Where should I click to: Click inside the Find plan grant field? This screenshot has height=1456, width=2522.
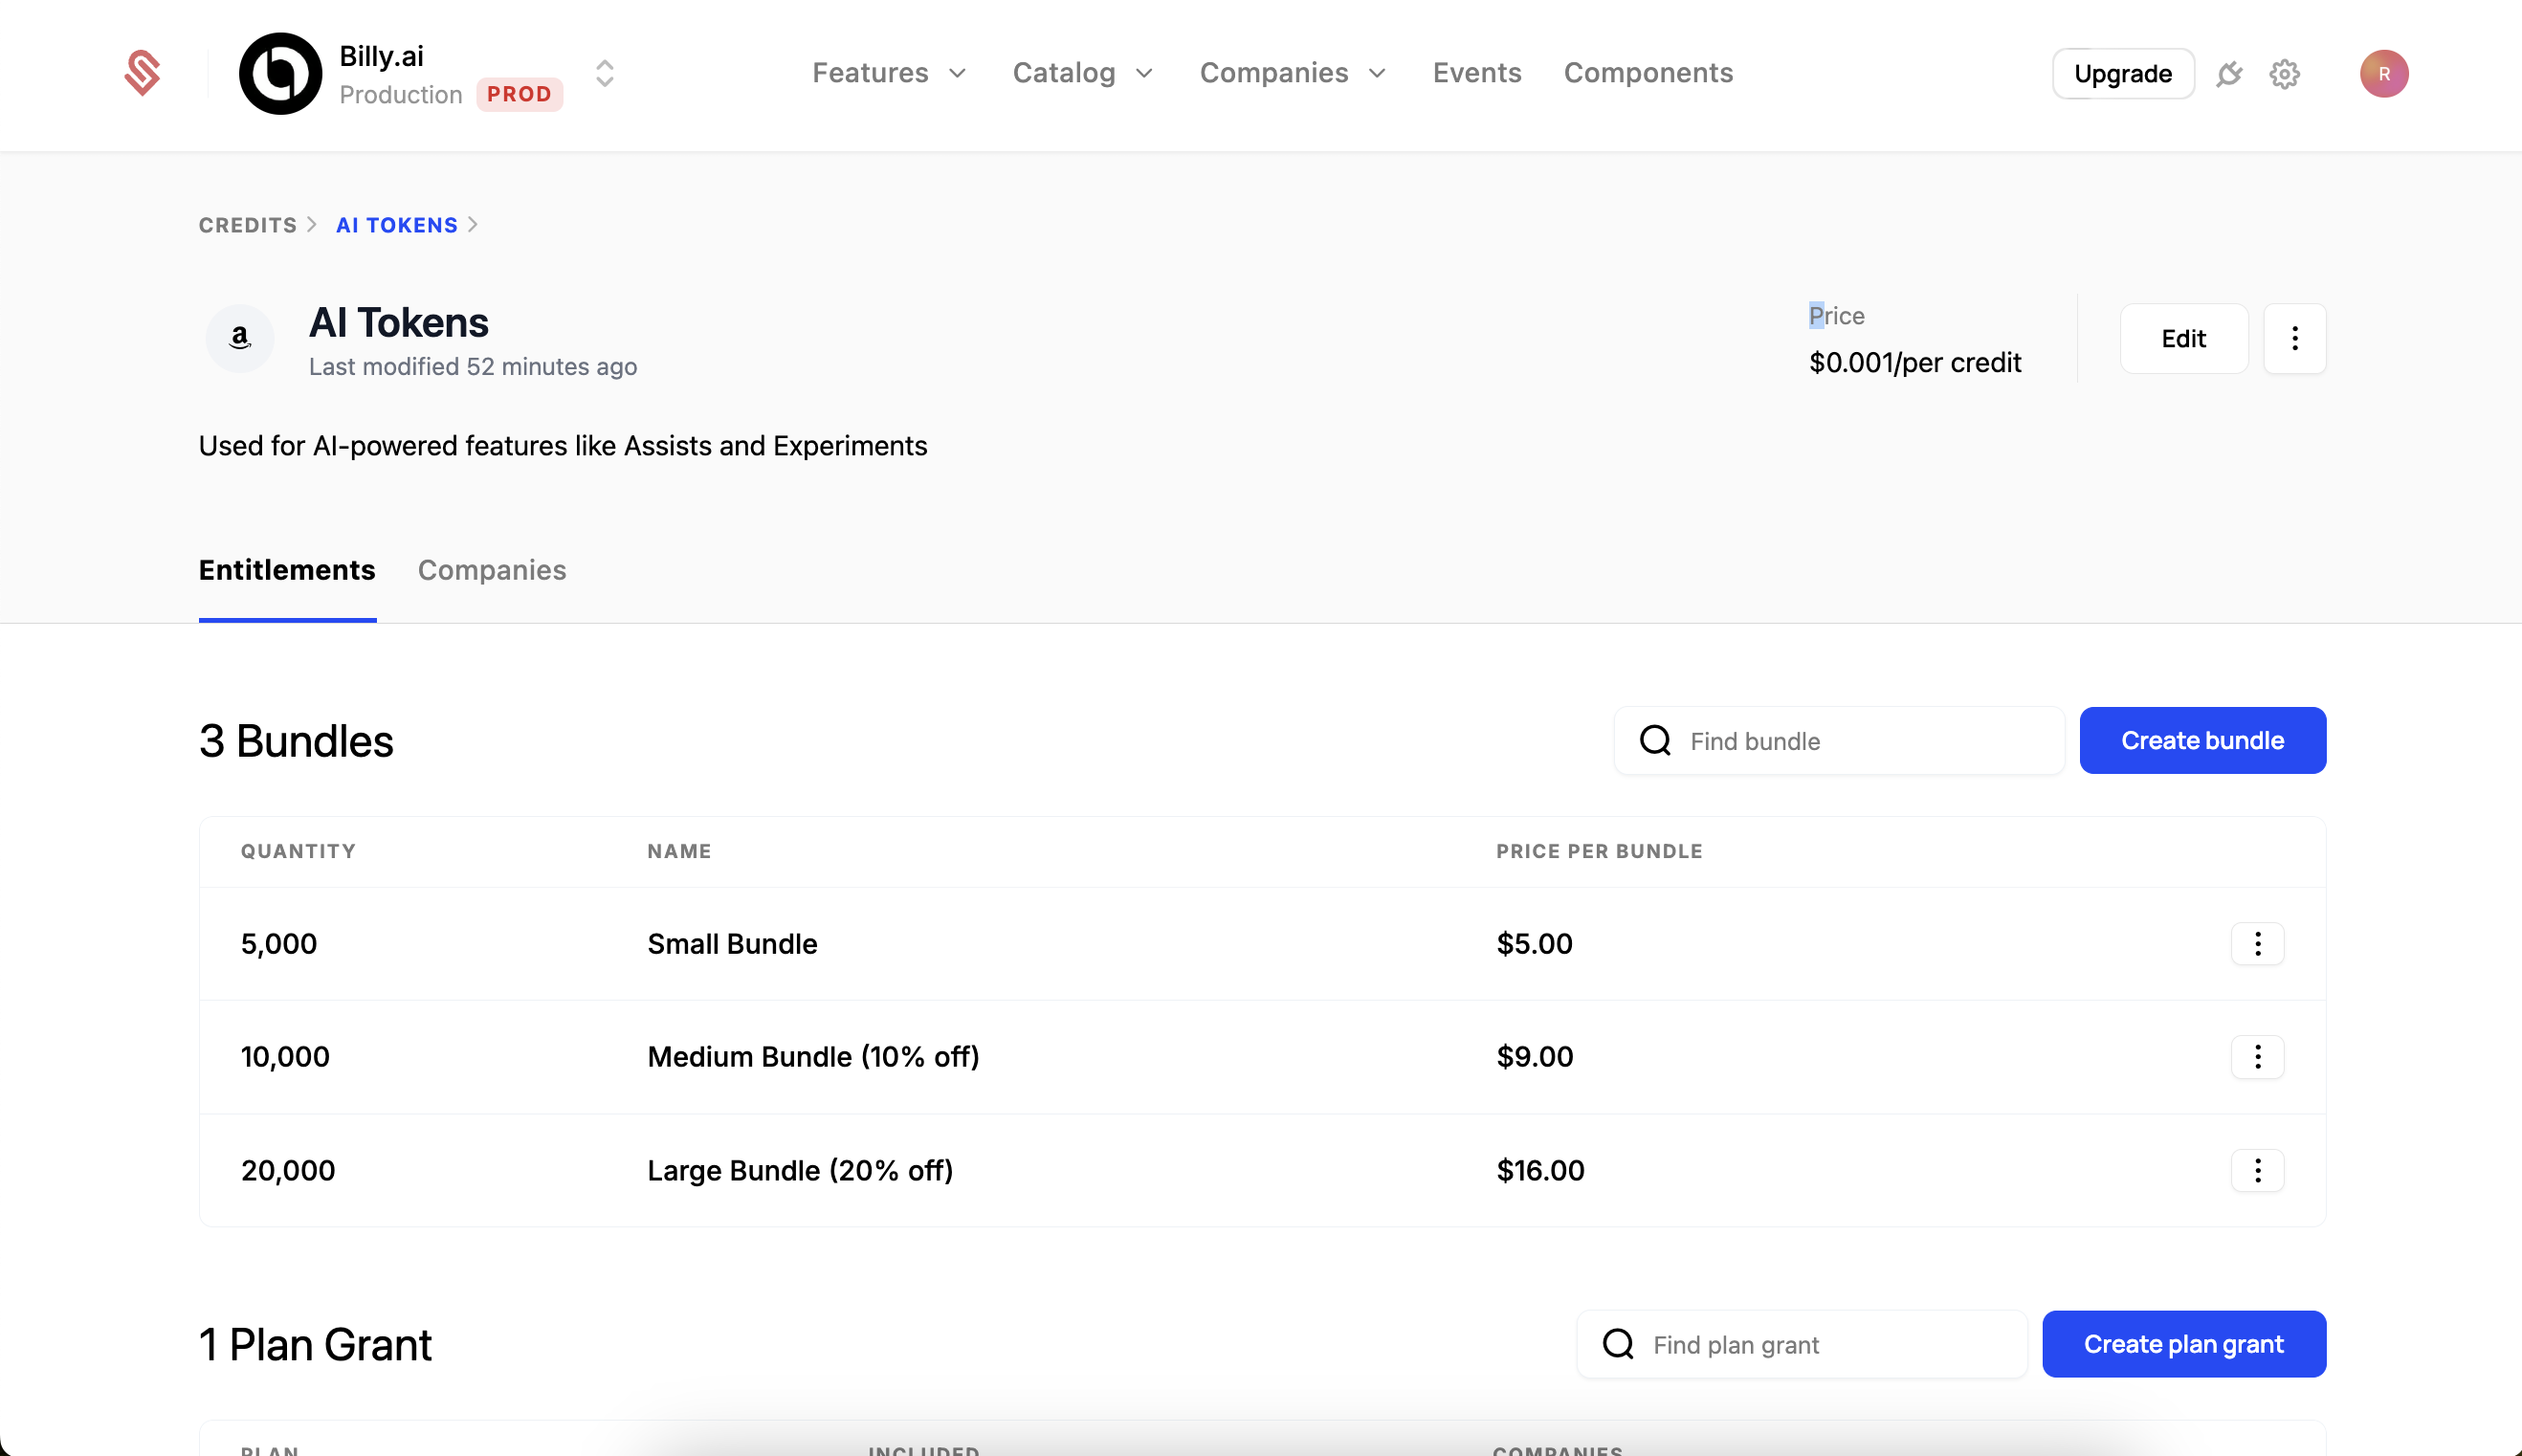pos(1800,1344)
